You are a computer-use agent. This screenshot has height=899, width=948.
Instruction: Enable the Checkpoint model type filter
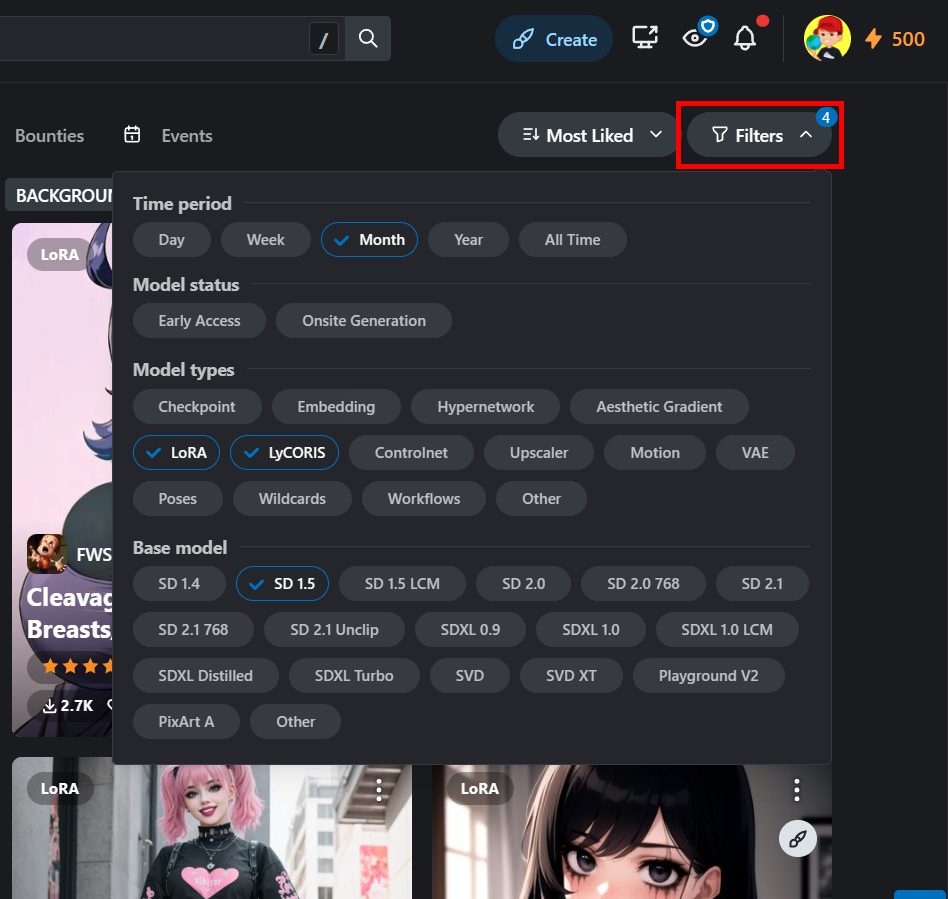click(x=197, y=407)
